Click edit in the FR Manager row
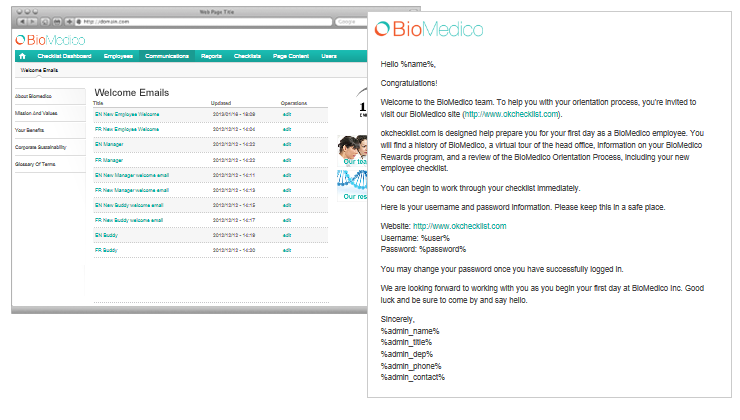 [287, 160]
